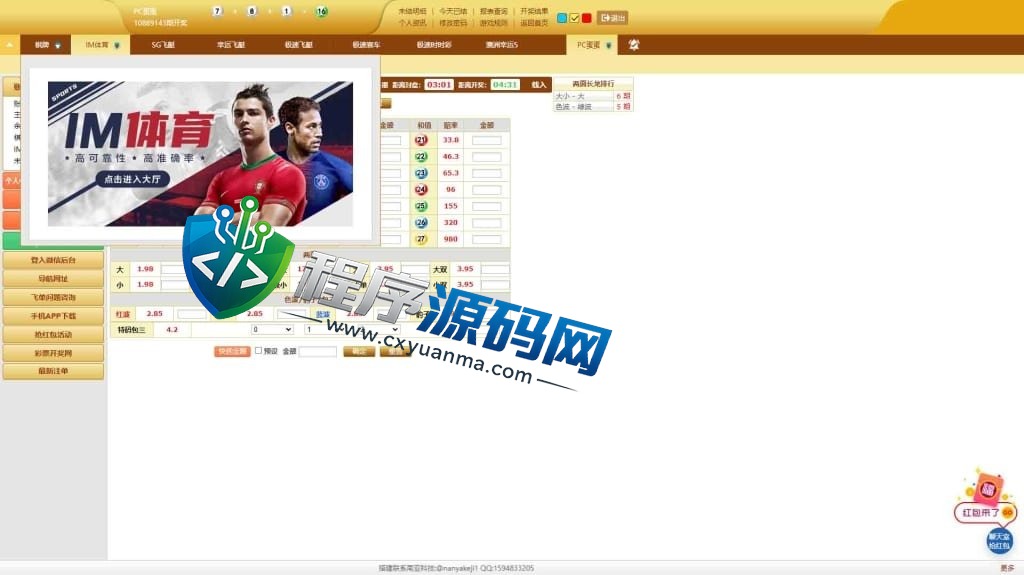Click 点击进入大厅 button on banner
The height and width of the screenshot is (575, 1024).
[x=133, y=179]
